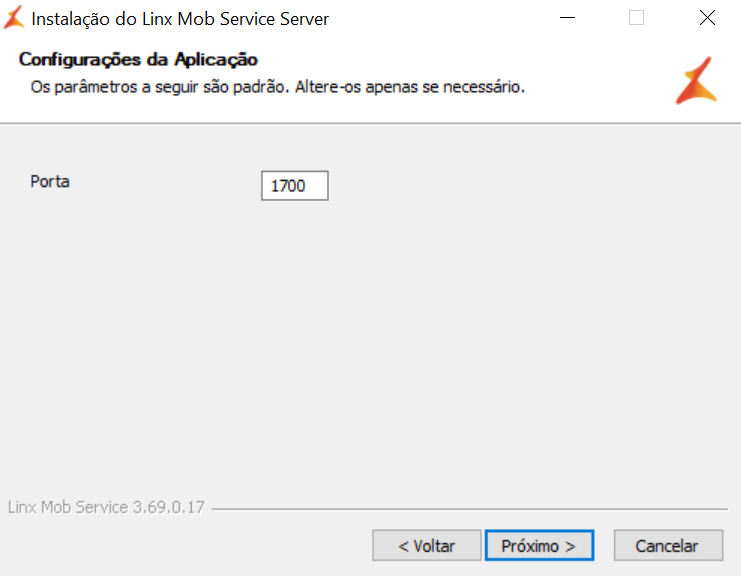Click the Linx icon in the title bar
Viewport: 741px width, 576px height.
(14, 18)
